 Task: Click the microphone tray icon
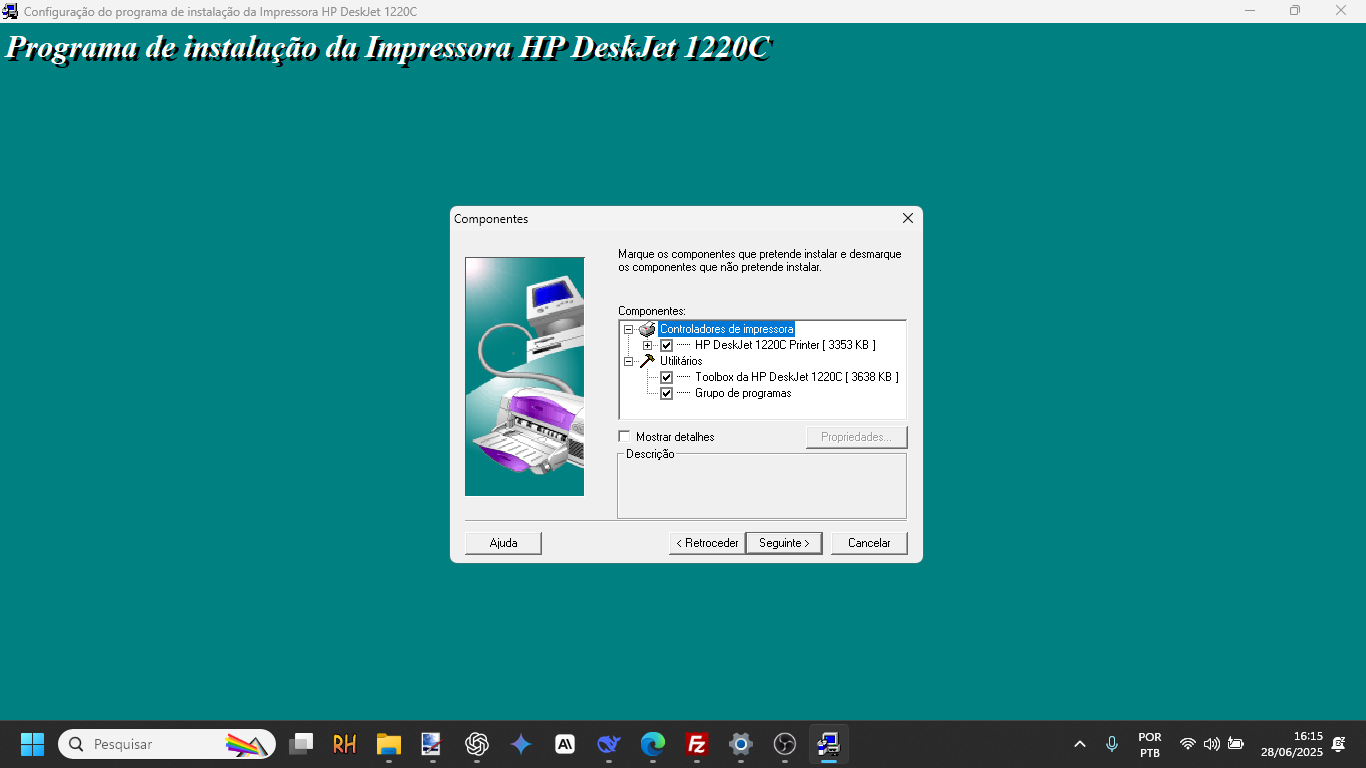1112,744
